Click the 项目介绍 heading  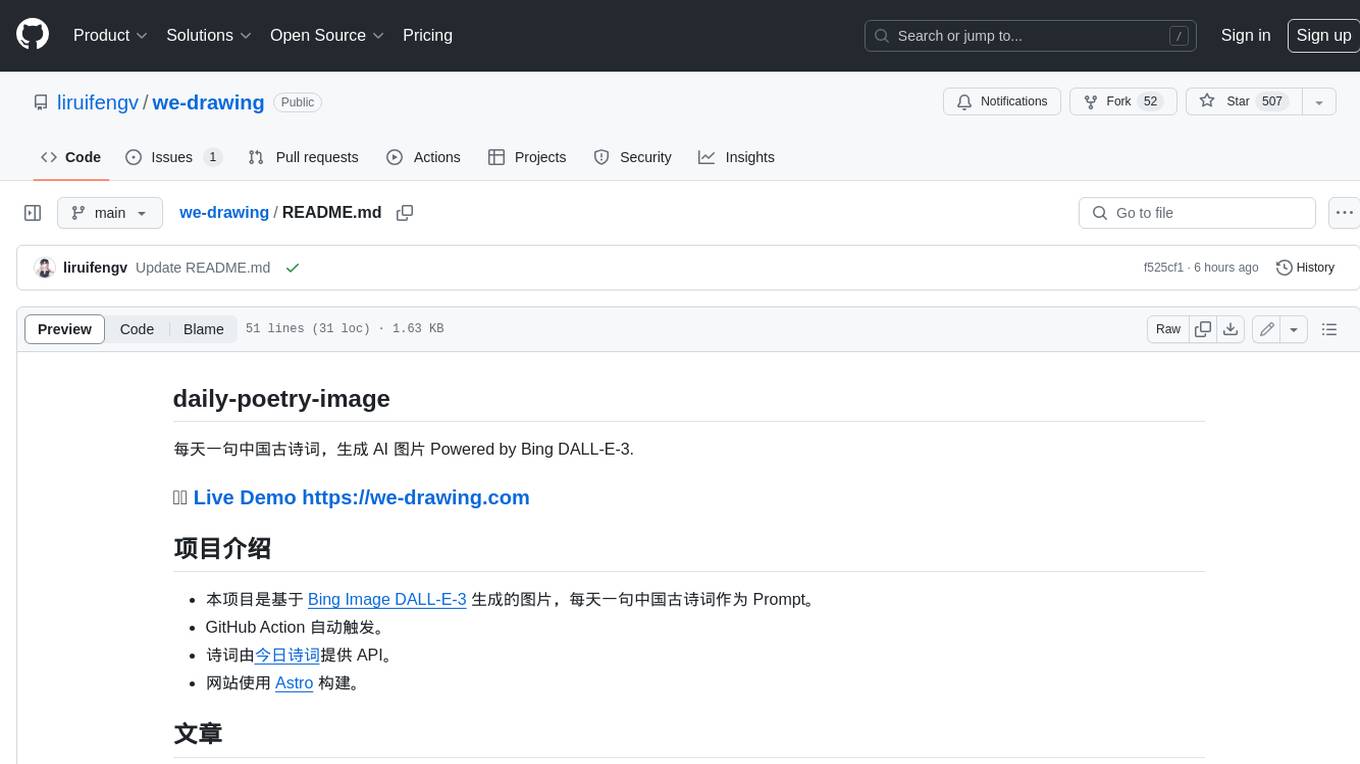pos(222,548)
